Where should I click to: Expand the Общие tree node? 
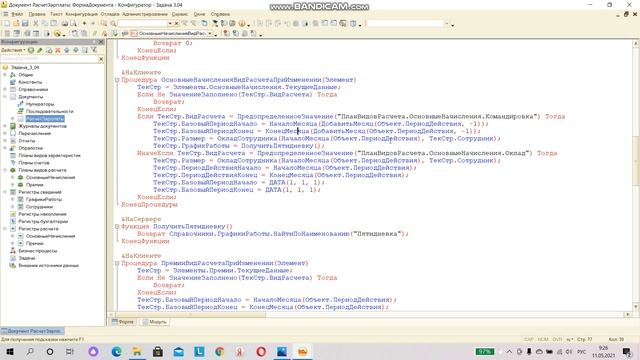5,75
